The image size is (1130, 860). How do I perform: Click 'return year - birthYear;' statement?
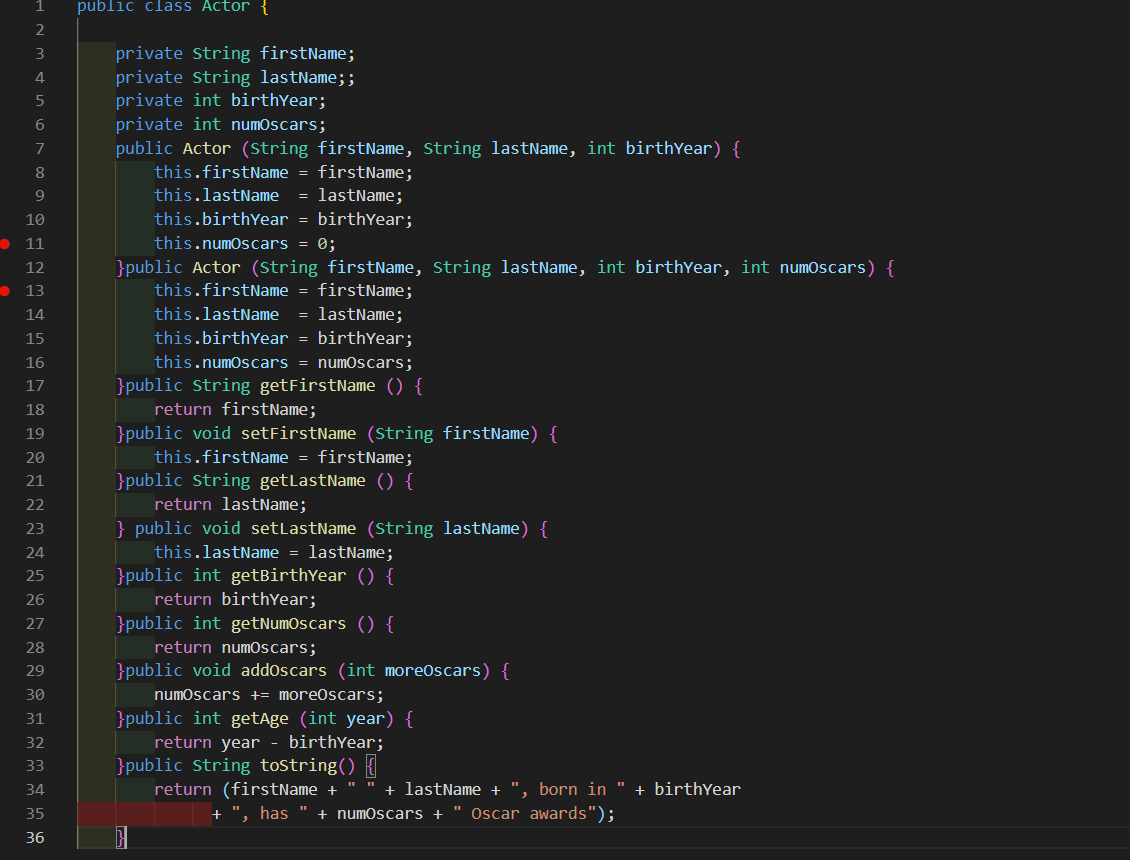(269, 742)
